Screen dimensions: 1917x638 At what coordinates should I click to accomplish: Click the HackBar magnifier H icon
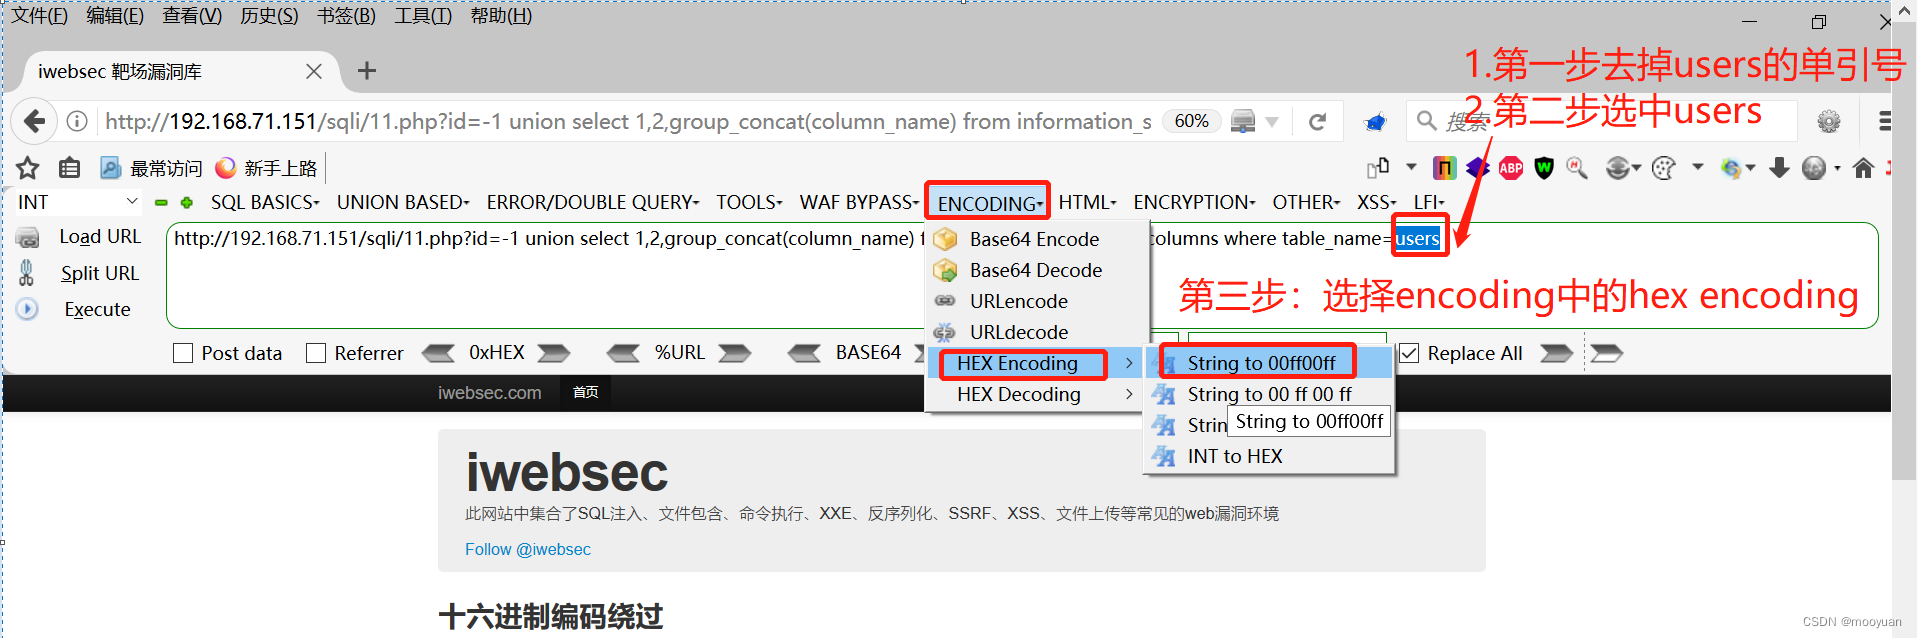coord(1577,168)
